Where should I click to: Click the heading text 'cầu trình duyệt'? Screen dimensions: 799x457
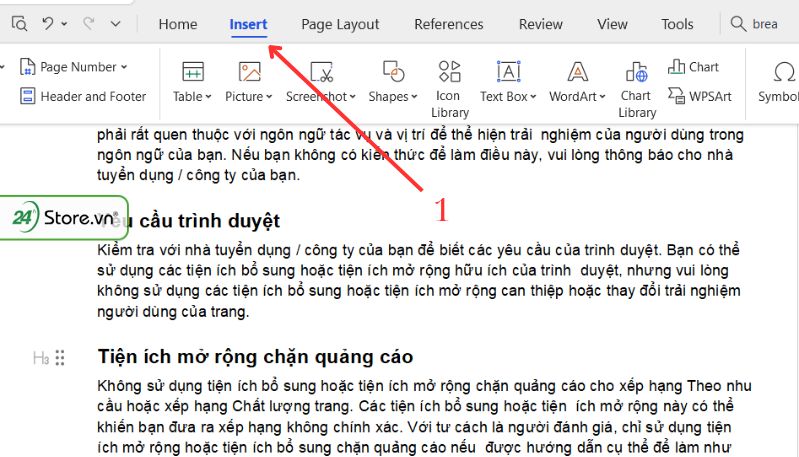click(x=209, y=221)
